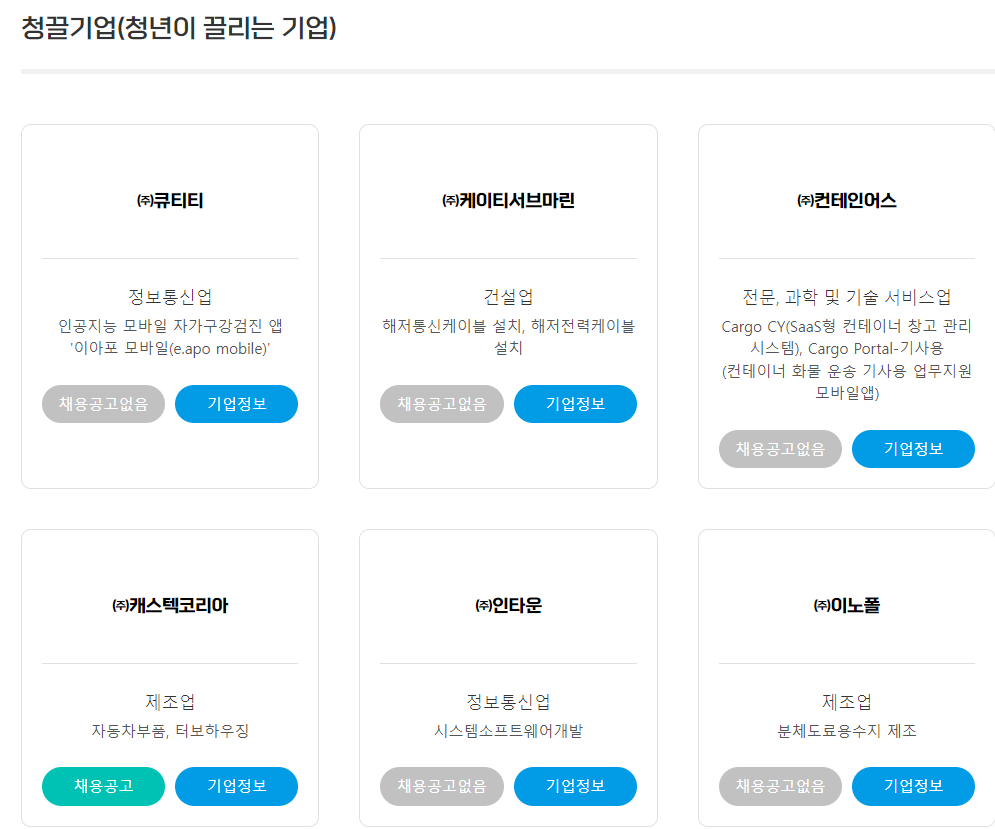Click the Cargo CY description text
The width and height of the screenshot is (995, 829).
(x=847, y=359)
